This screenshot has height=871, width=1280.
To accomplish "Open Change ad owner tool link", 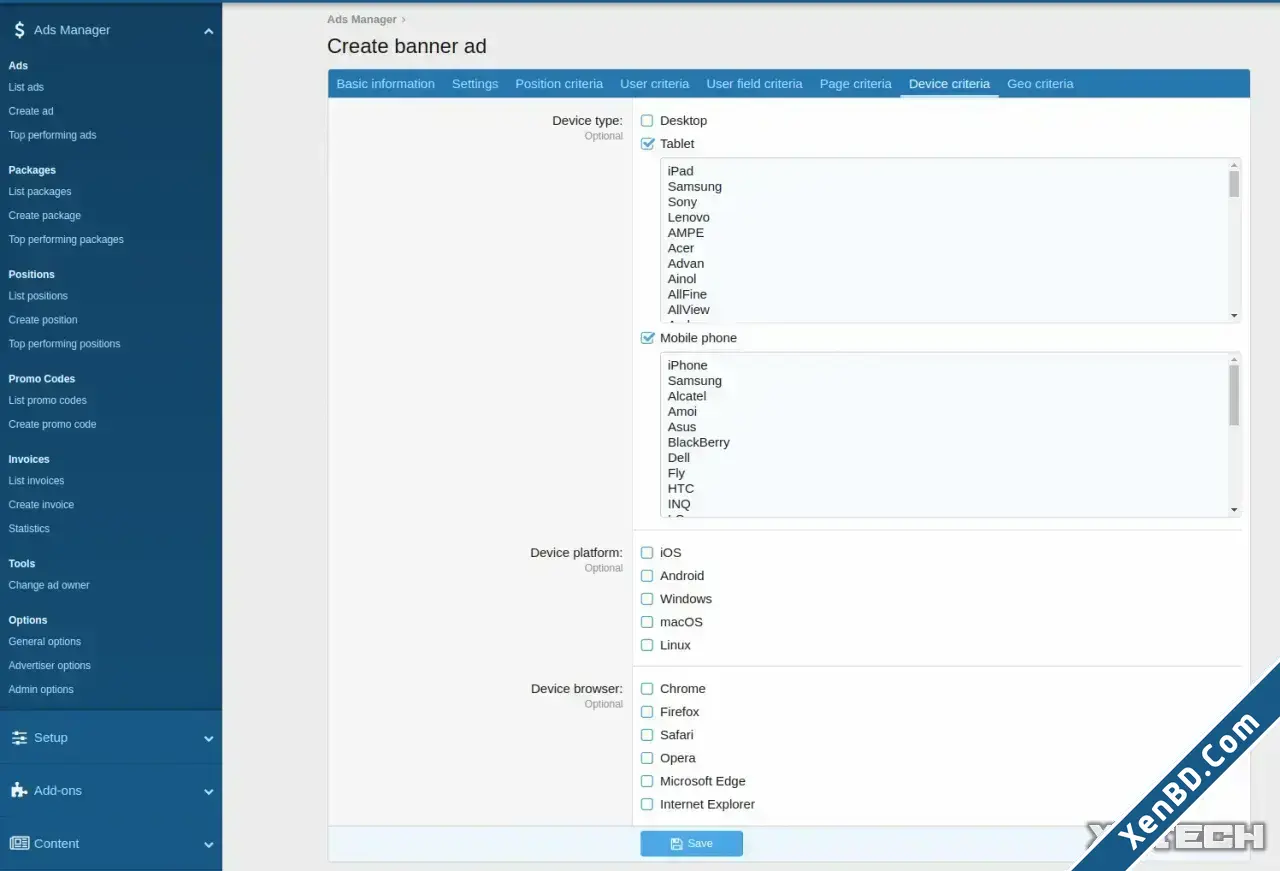I will pos(49,585).
